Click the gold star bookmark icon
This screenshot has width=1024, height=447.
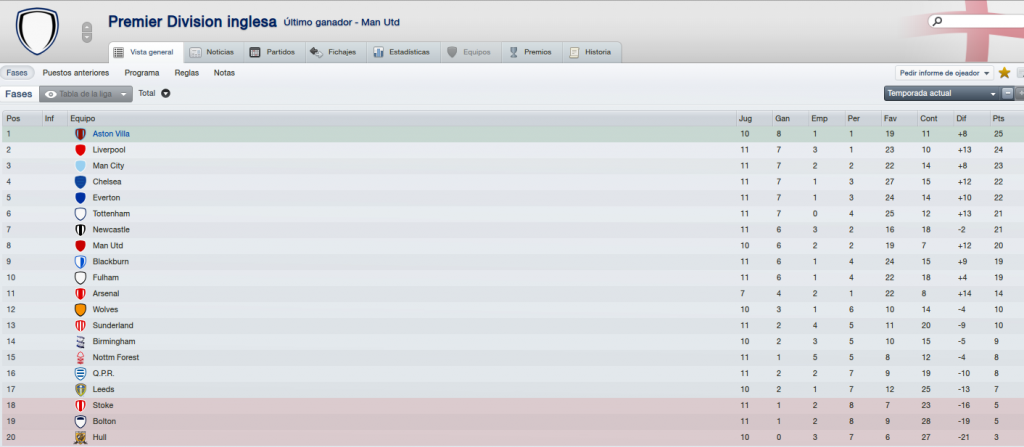point(1004,73)
